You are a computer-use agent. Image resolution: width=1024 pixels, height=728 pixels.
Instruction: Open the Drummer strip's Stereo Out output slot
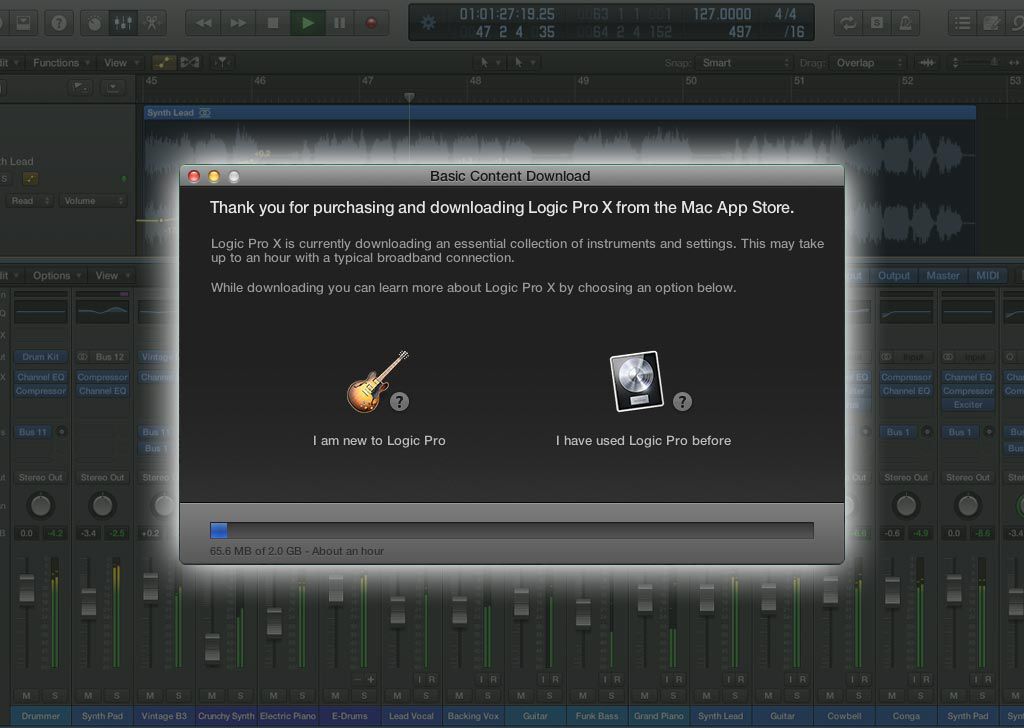tap(40, 477)
